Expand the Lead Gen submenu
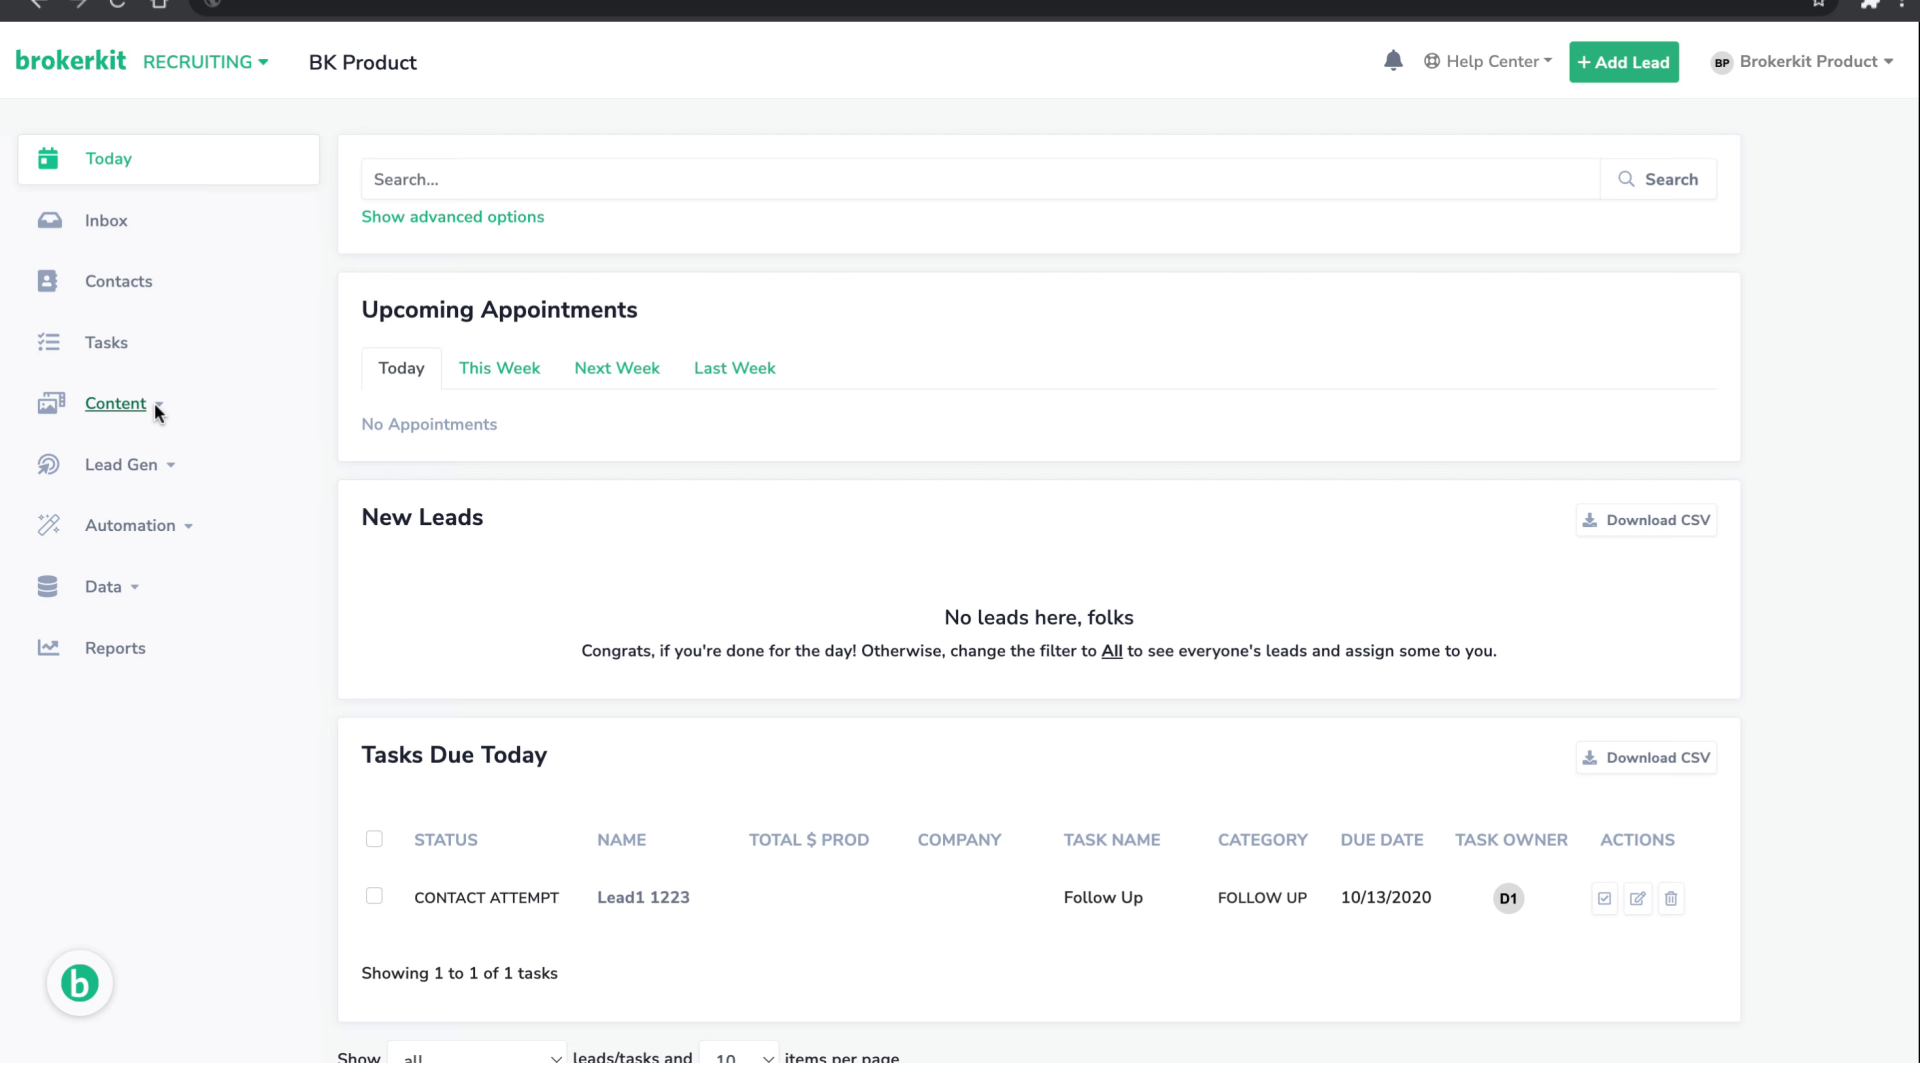 pos(171,465)
